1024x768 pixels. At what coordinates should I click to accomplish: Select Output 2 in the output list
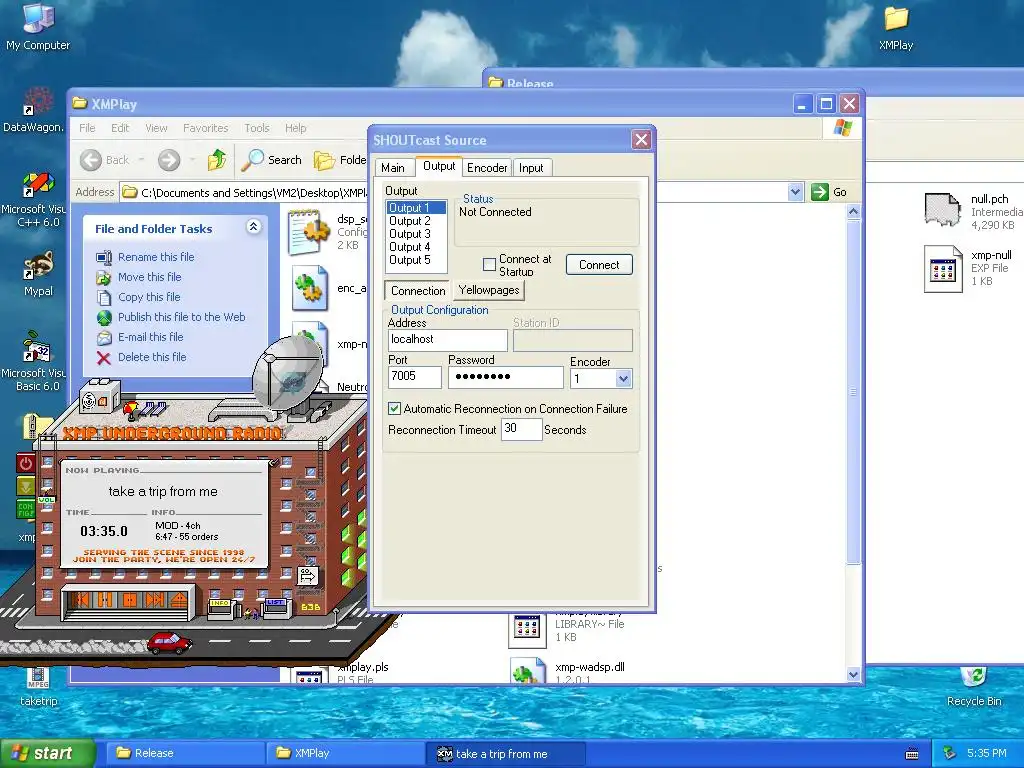point(416,221)
